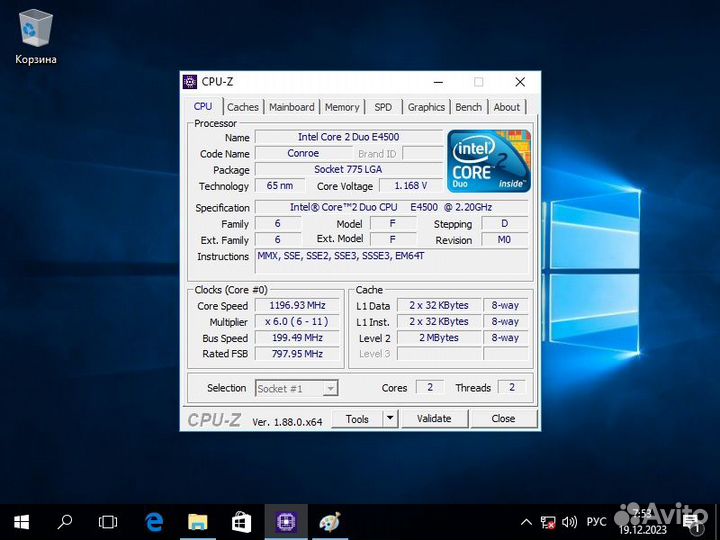
Task: Click the Intel Core 2 Duo logo
Action: (489, 161)
